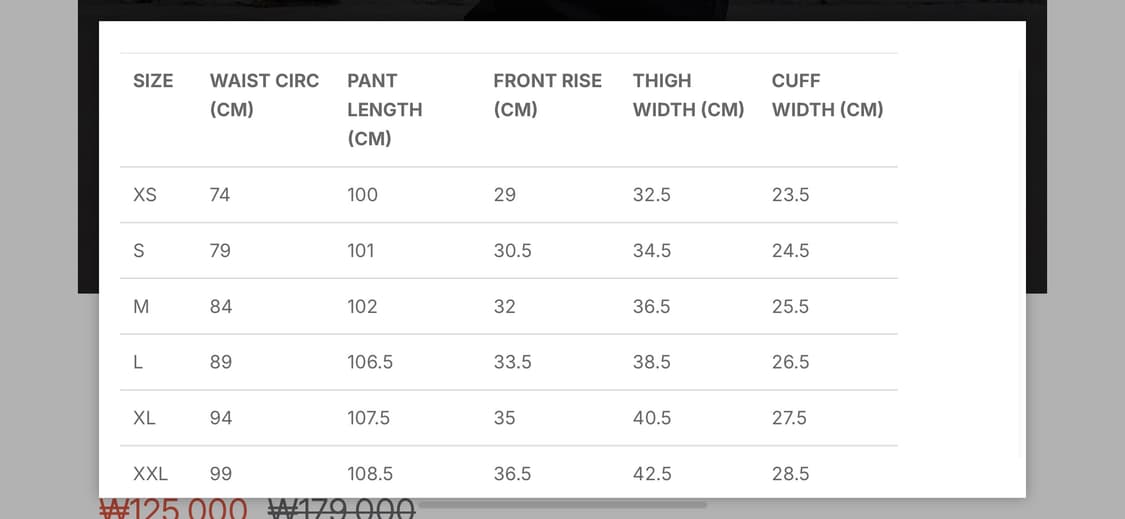Click the FRONT RISE (CM) column header
The image size is (1125, 519).
(547, 95)
